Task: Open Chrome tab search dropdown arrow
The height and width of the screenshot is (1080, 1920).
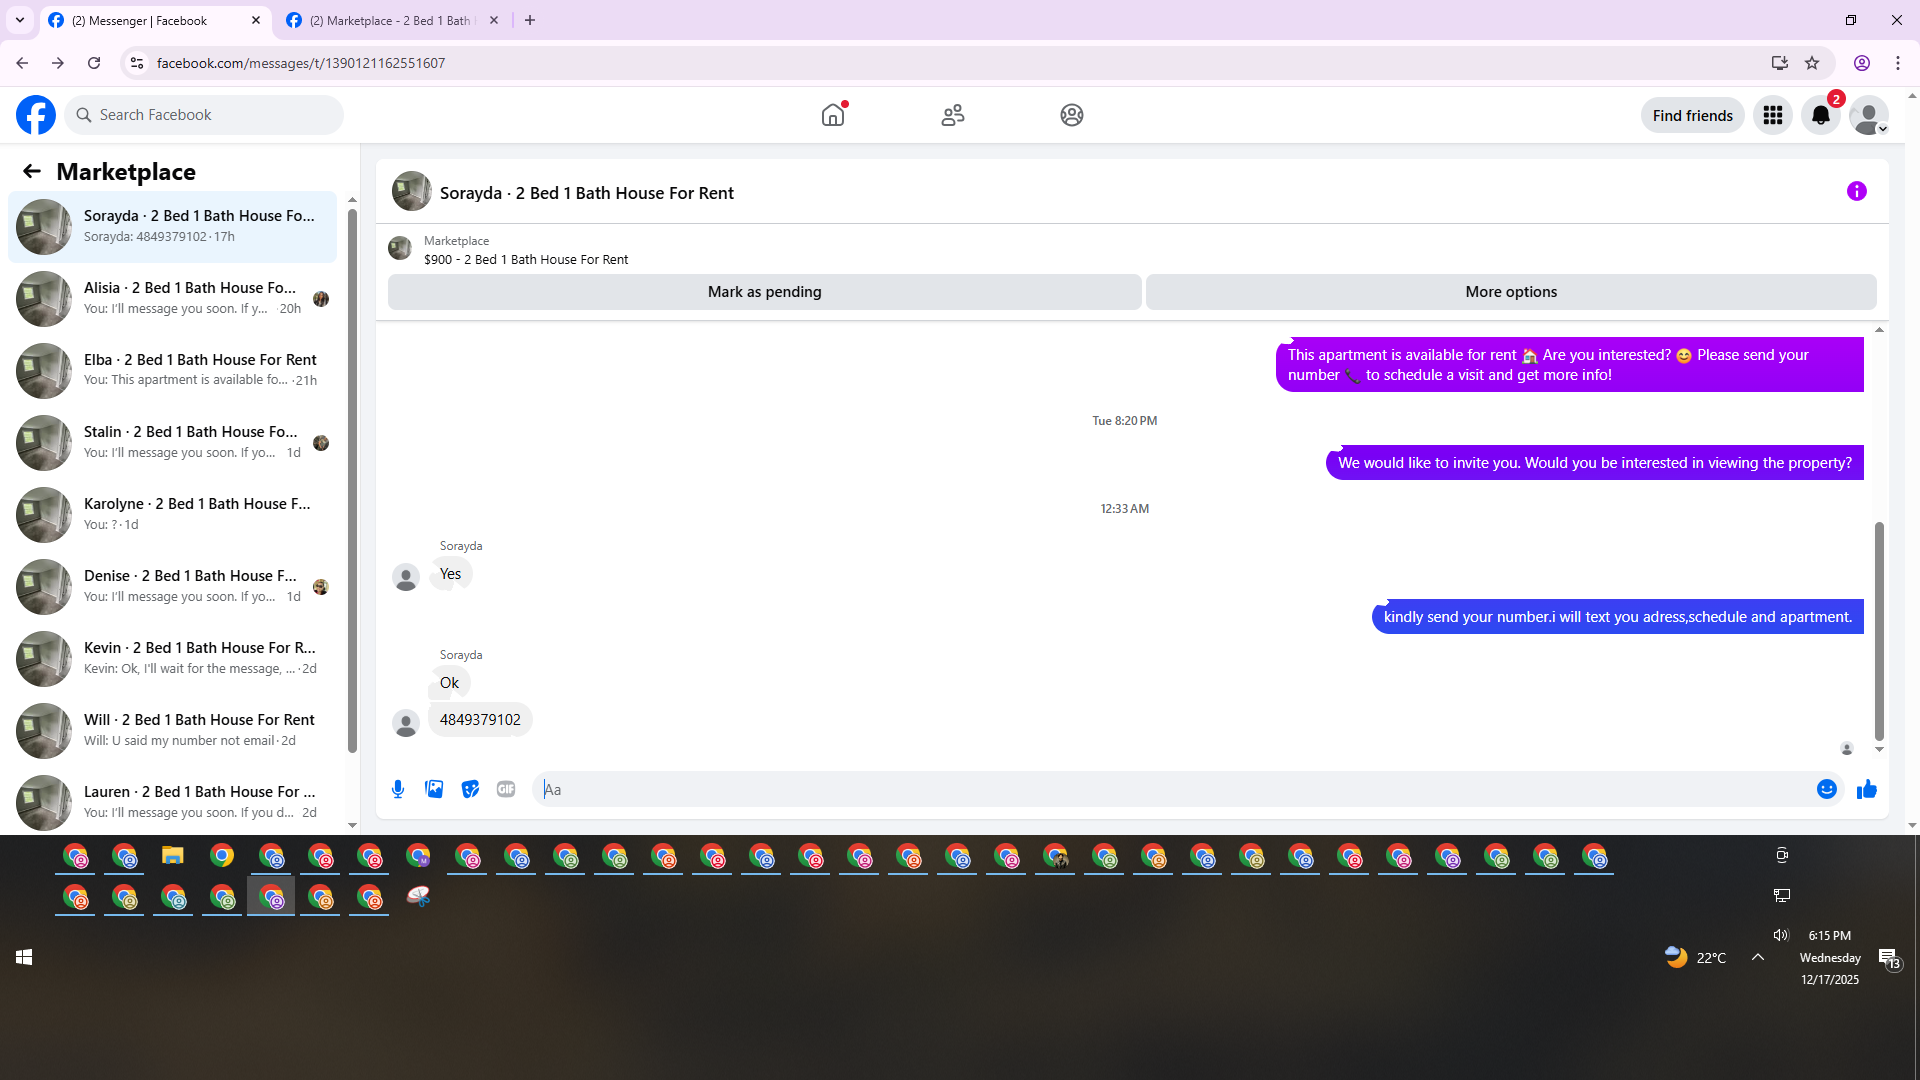Action: 19,20
